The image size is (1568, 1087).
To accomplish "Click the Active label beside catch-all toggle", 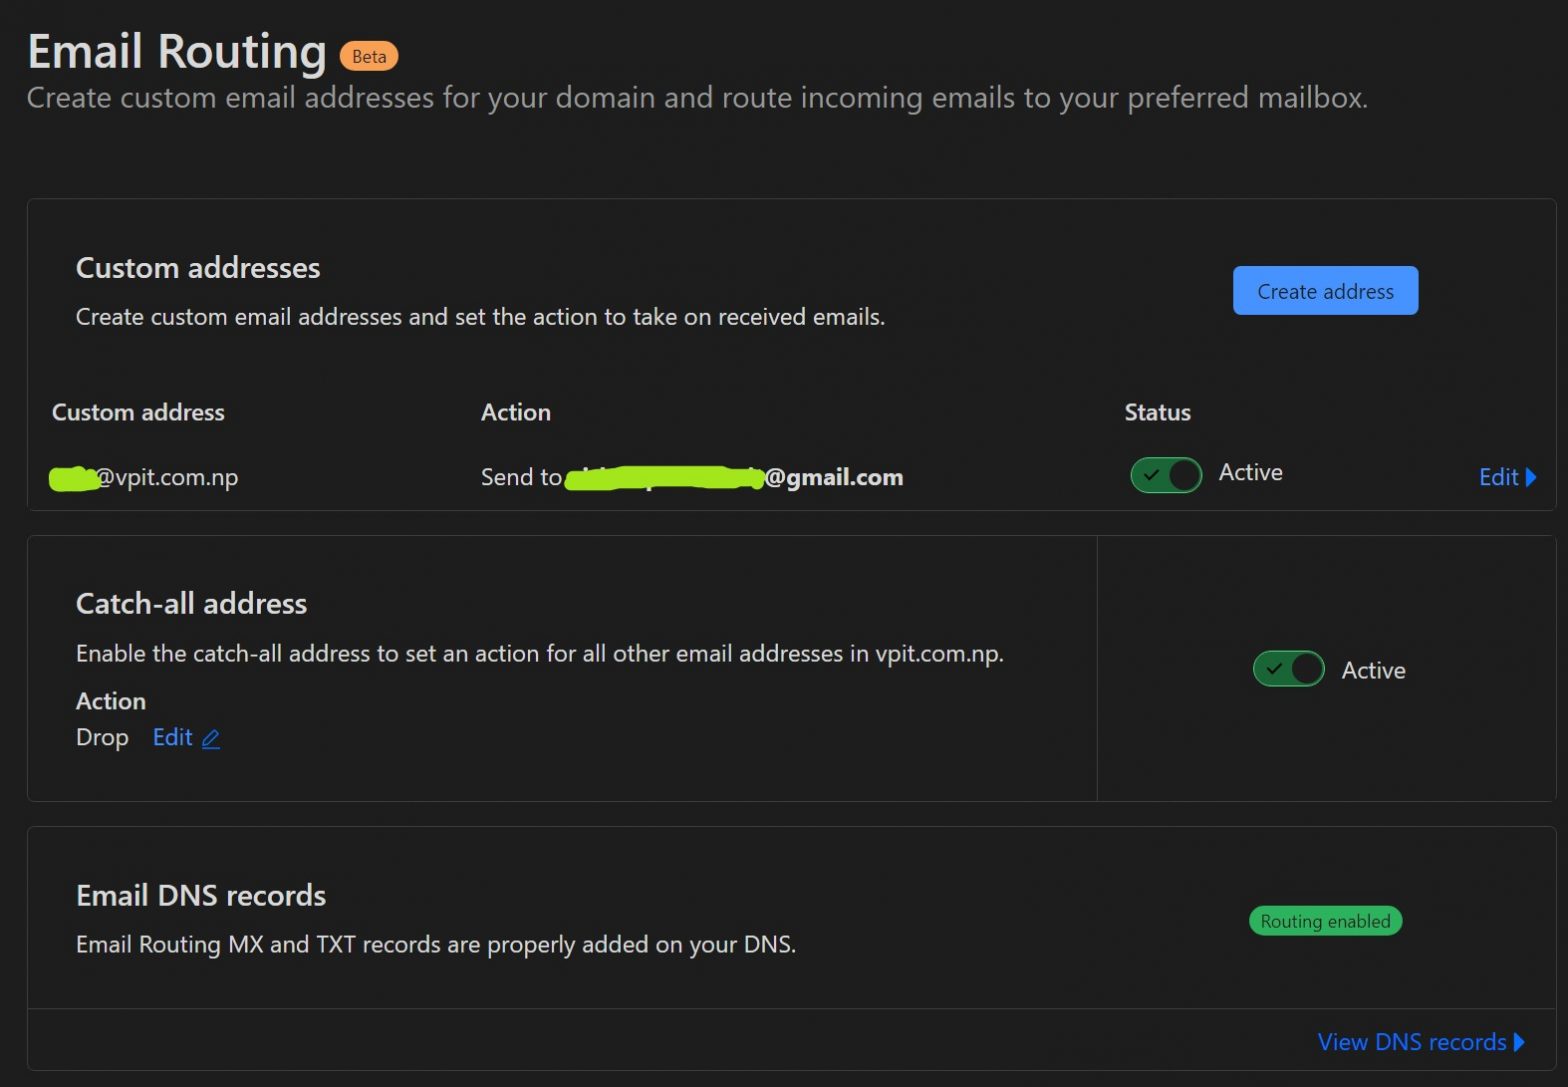I will point(1373,670).
